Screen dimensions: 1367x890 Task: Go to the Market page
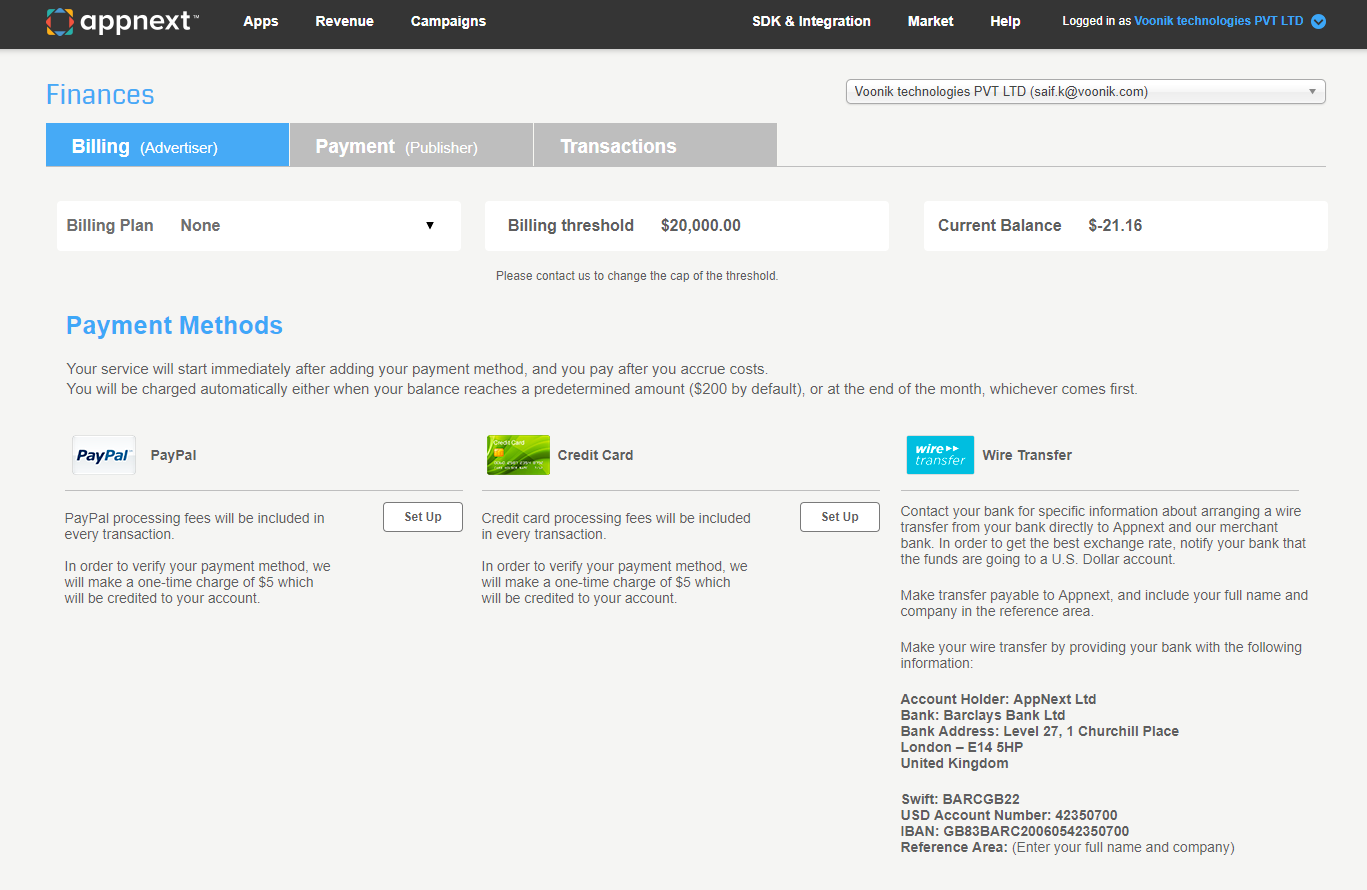pos(930,21)
